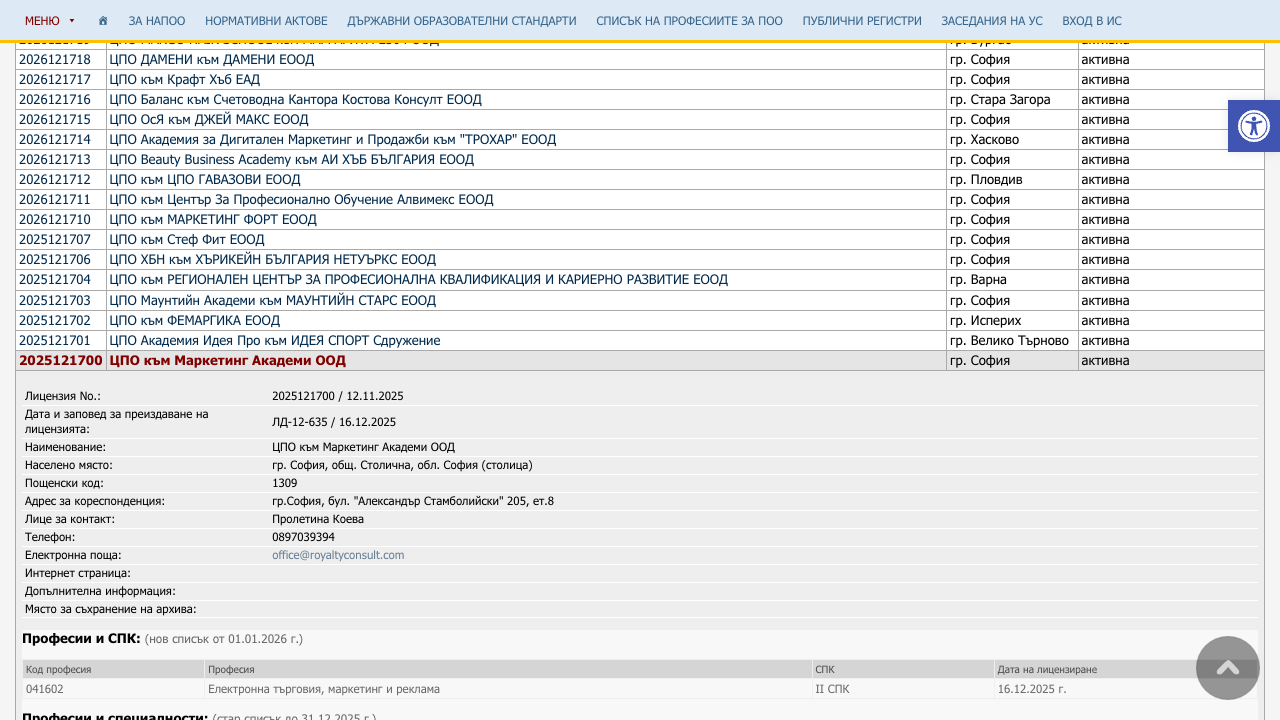
Task: Open ЦПО към Център Алвимекс ЕООД entry
Action: point(301,200)
